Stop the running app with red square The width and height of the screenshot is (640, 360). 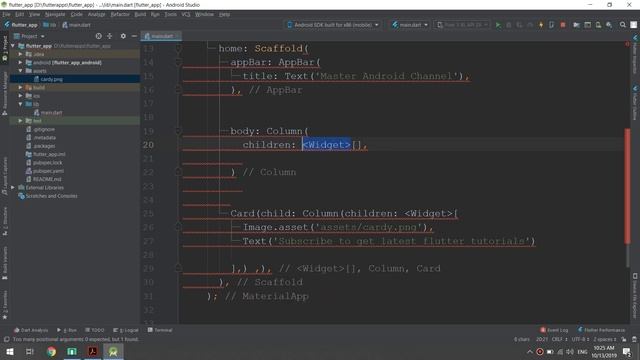[x=563, y=25]
